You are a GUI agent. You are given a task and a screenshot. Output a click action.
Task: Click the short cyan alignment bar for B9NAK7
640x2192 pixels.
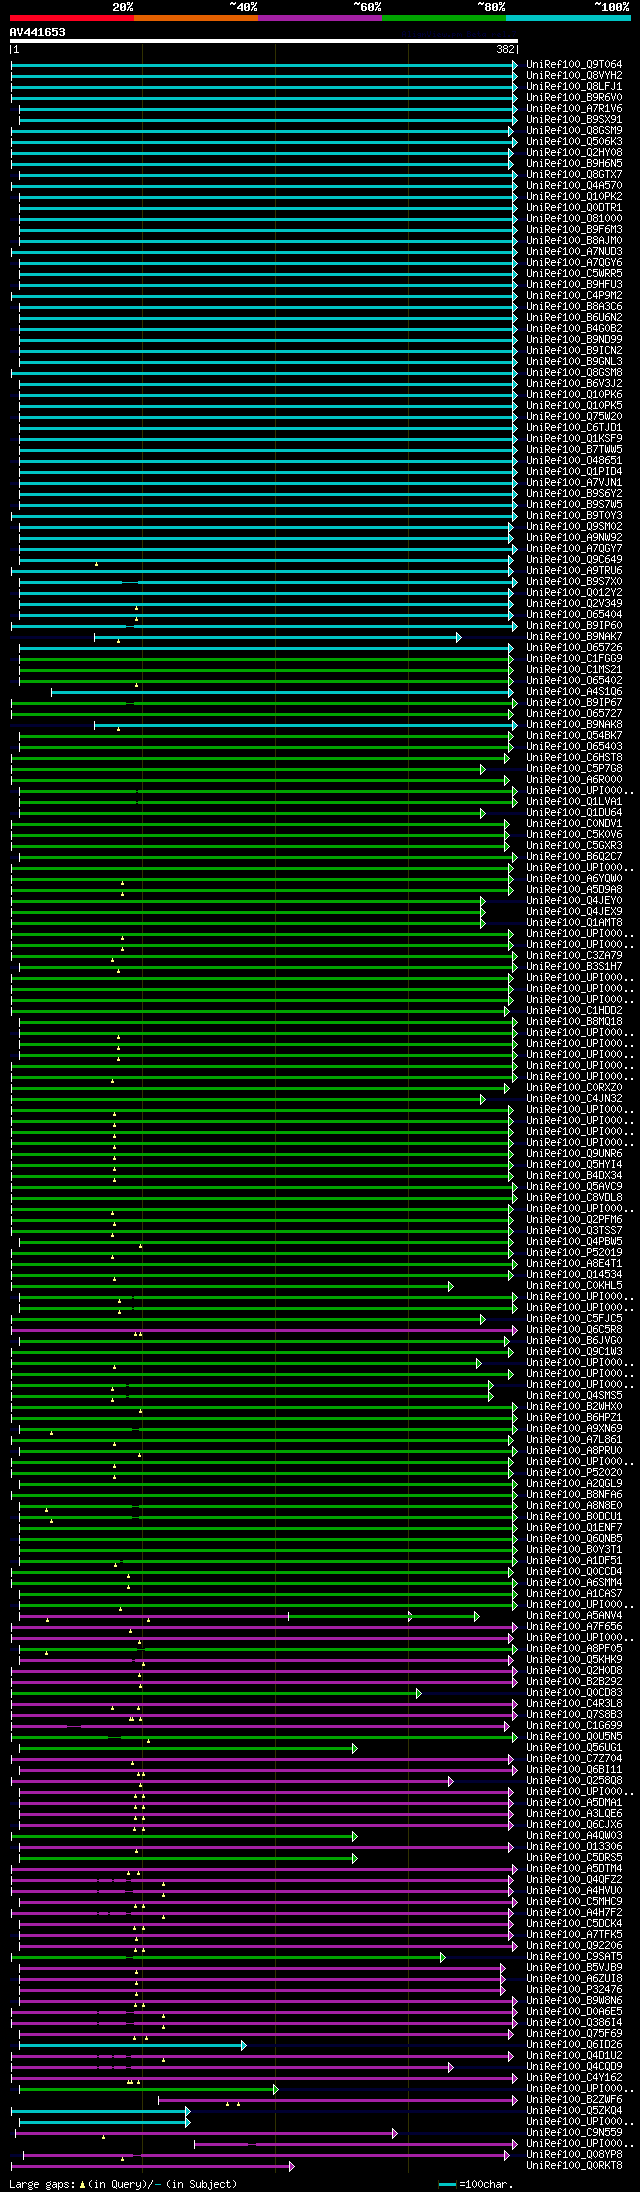pos(278,637)
